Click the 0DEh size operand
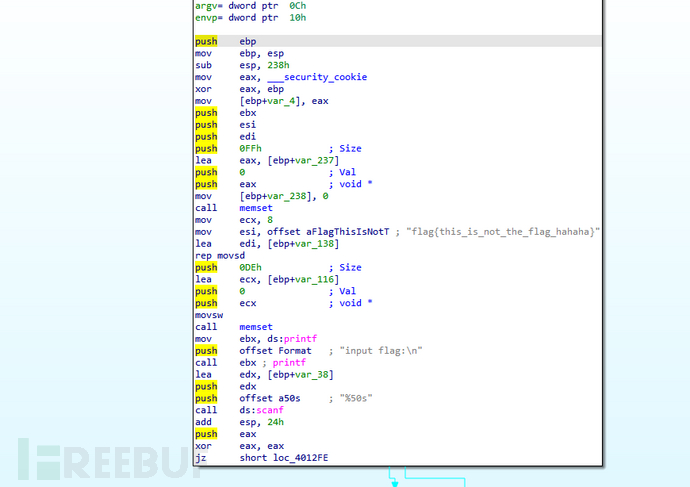The image size is (690, 487). pos(250,268)
